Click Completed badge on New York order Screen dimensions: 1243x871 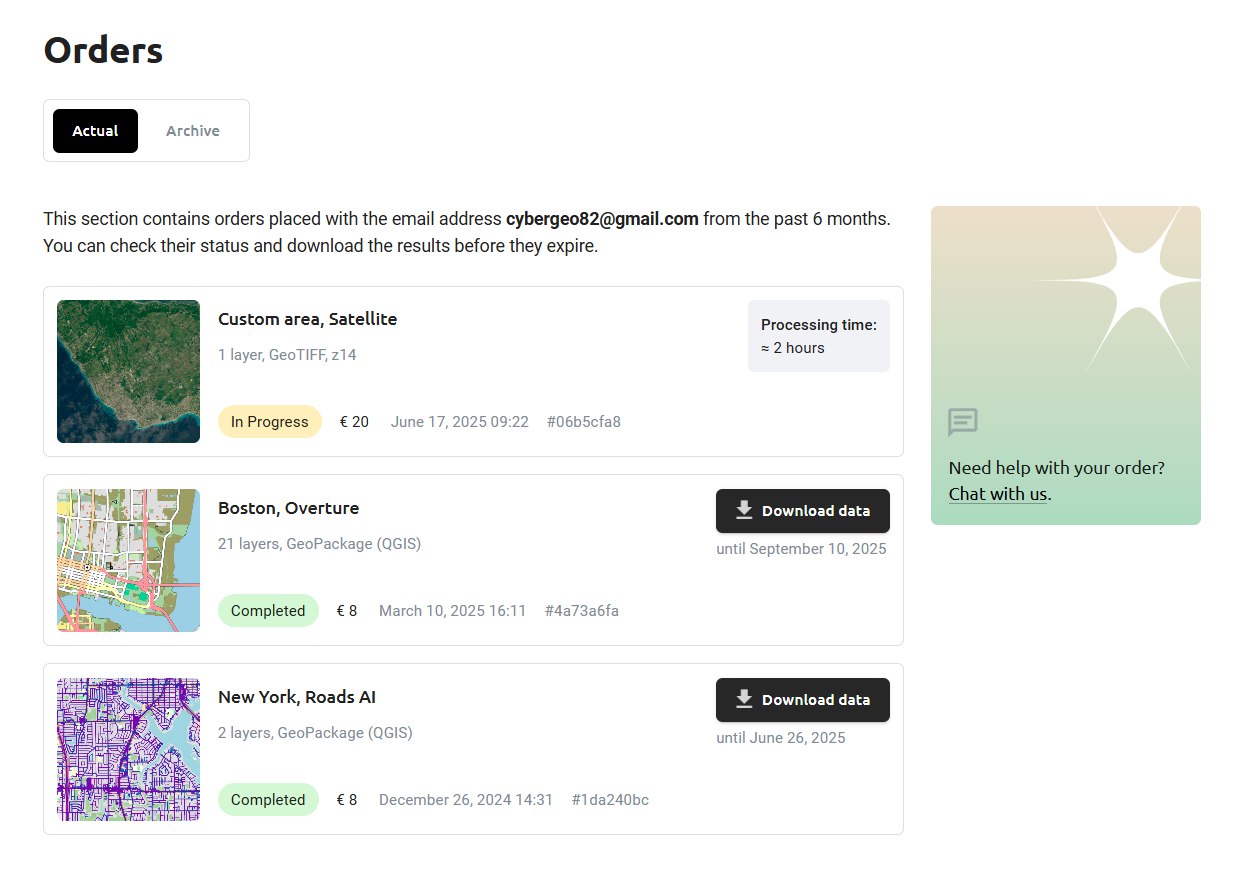tap(268, 800)
